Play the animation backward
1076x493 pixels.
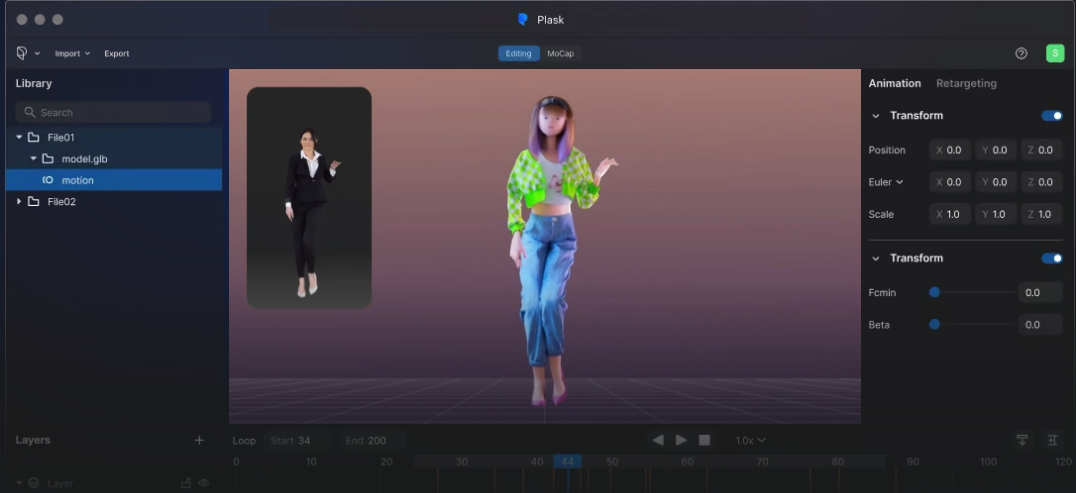pos(658,440)
